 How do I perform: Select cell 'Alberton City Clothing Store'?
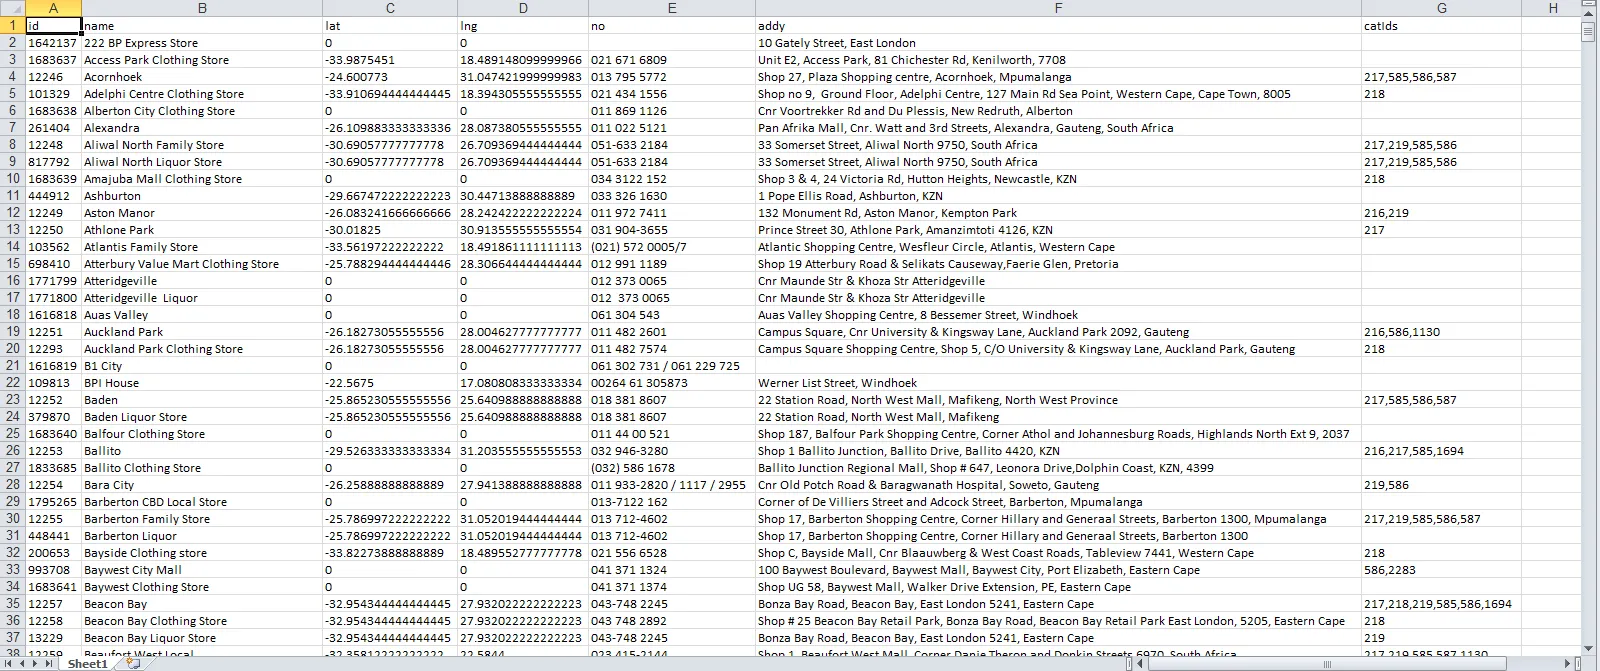[x=202, y=111]
